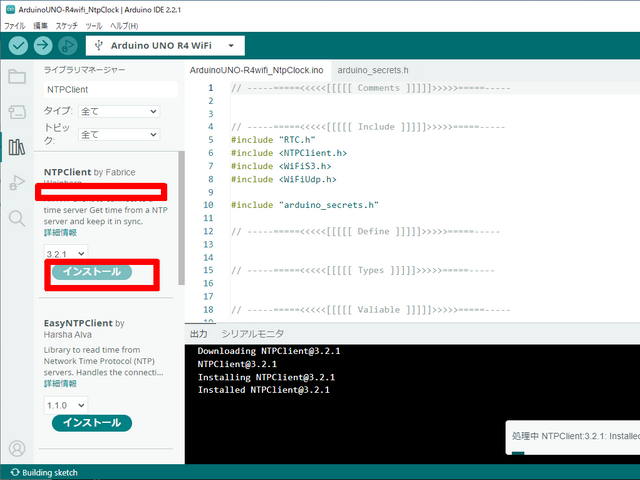The height and width of the screenshot is (480, 640).
Task: Open NTPClient version 3.2.1 dropdown
Action: pos(66,254)
